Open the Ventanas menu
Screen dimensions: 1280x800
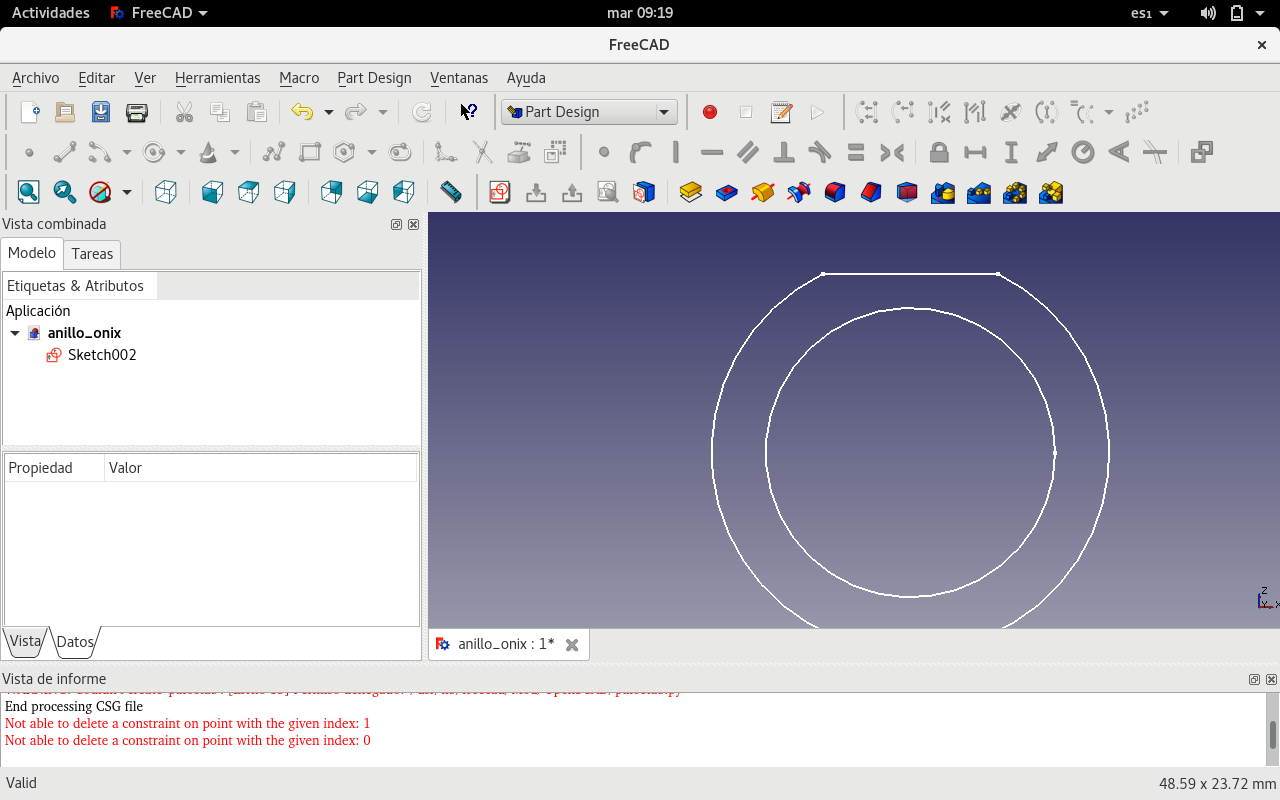459,78
